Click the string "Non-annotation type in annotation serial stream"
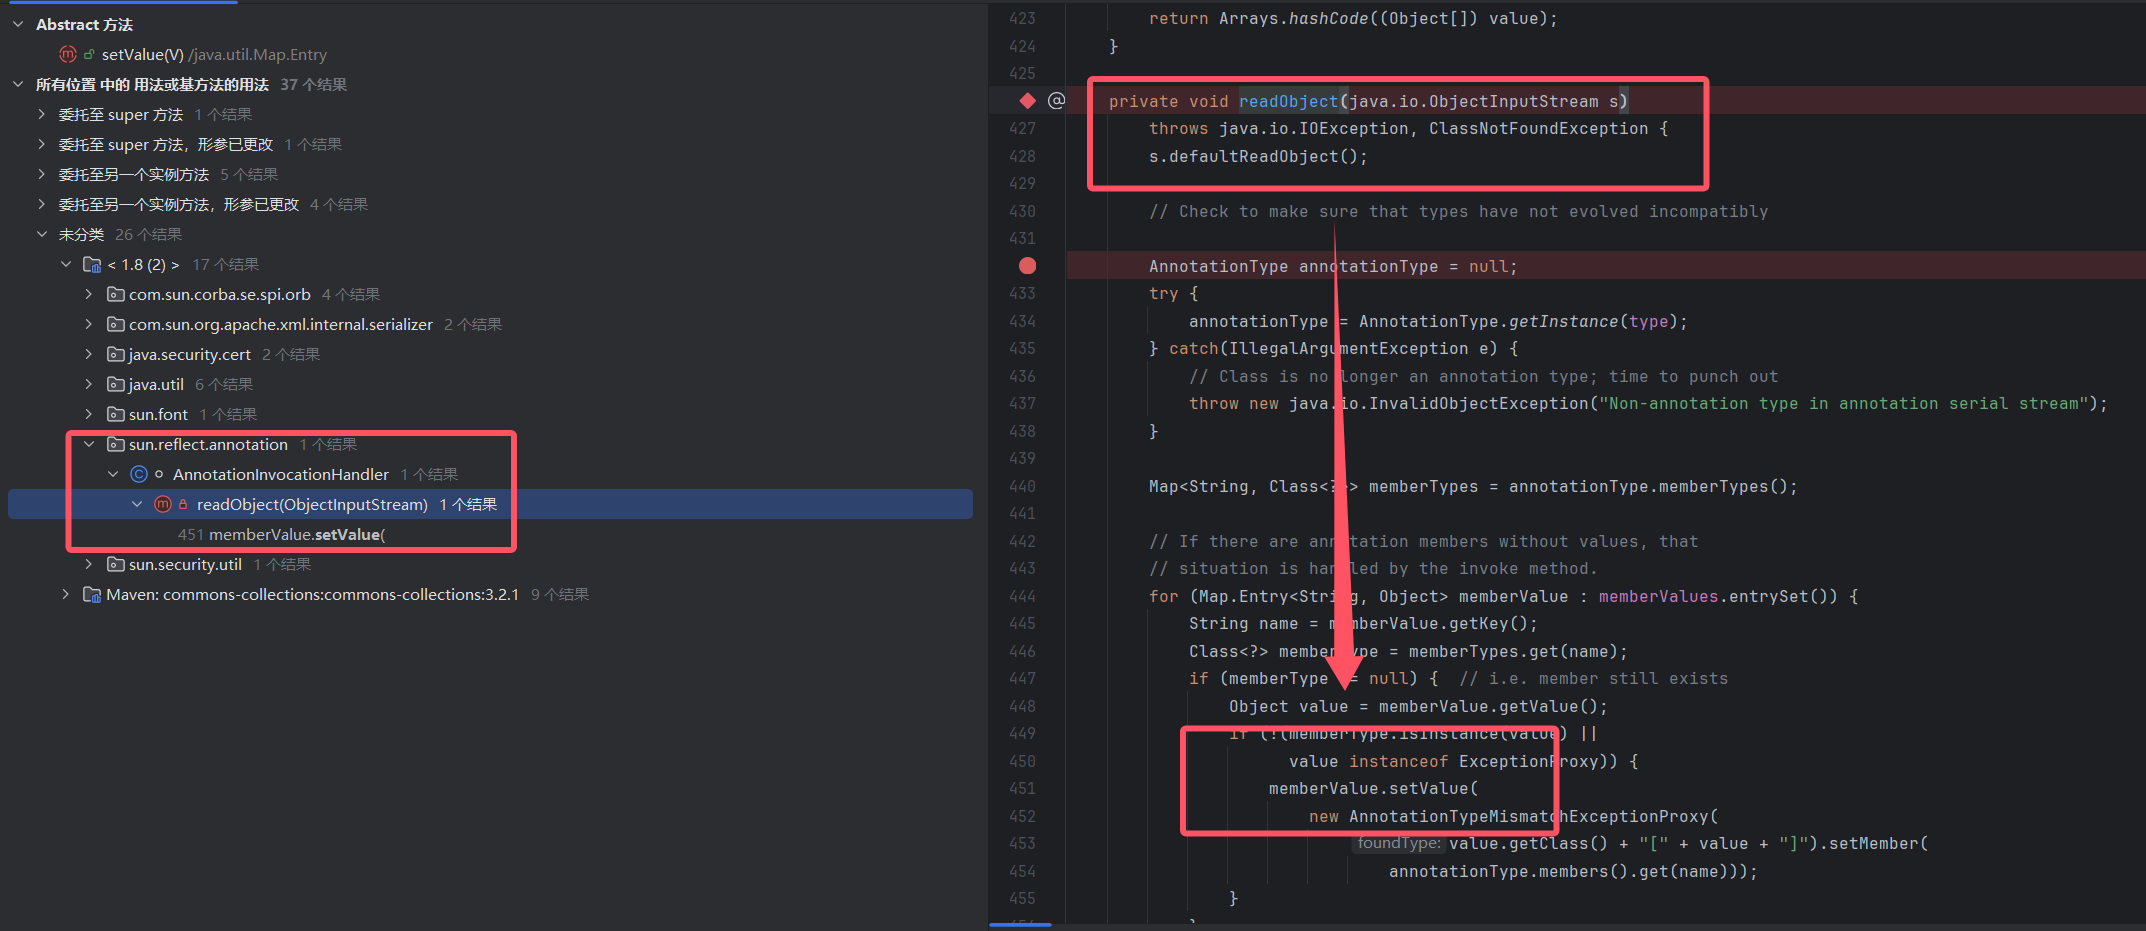This screenshot has width=2146, height=931. 1843,403
